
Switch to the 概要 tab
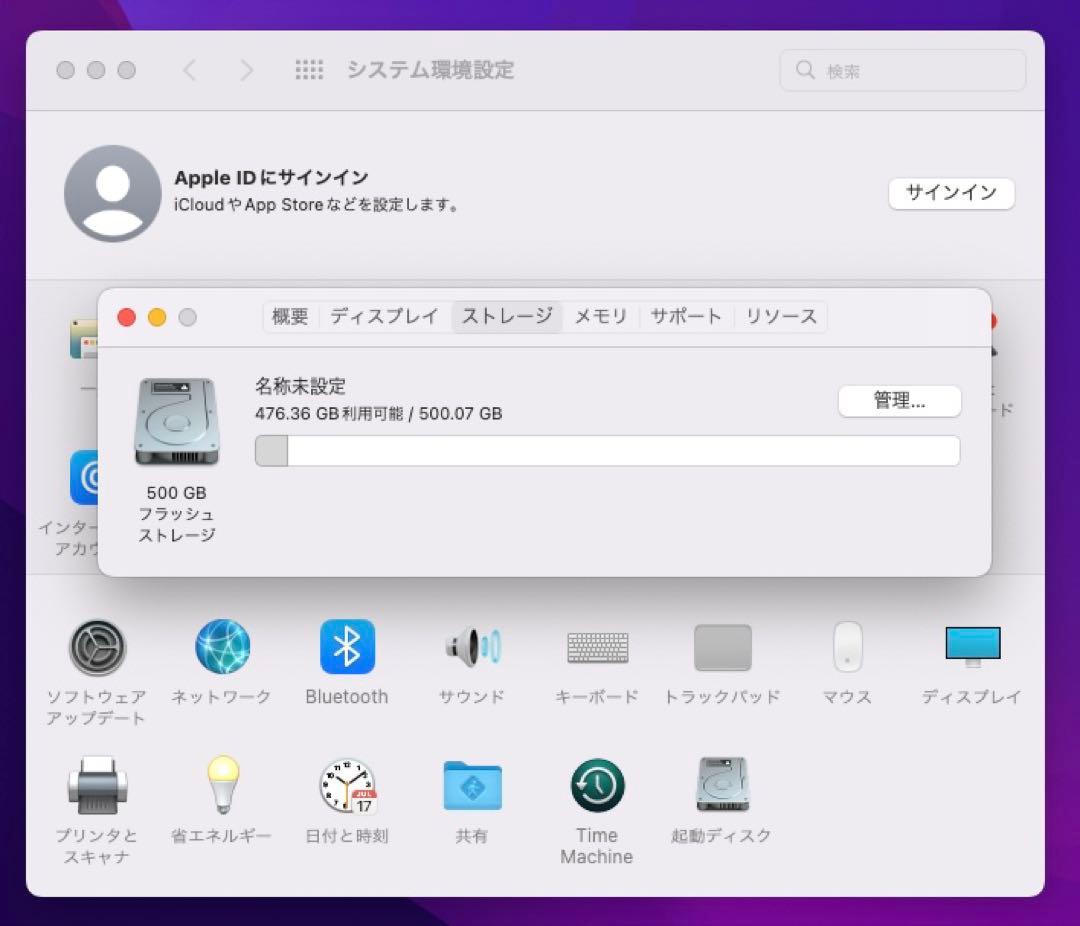tap(290, 316)
